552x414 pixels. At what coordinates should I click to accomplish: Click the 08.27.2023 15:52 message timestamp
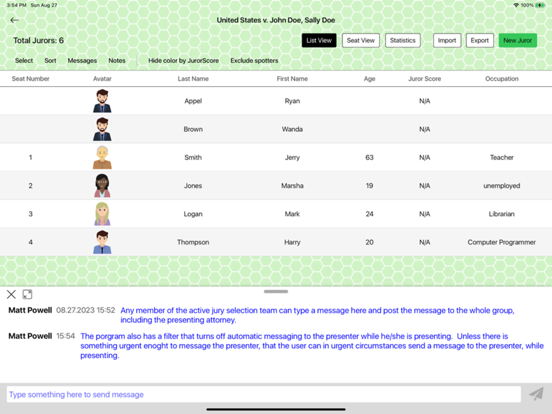tap(86, 310)
